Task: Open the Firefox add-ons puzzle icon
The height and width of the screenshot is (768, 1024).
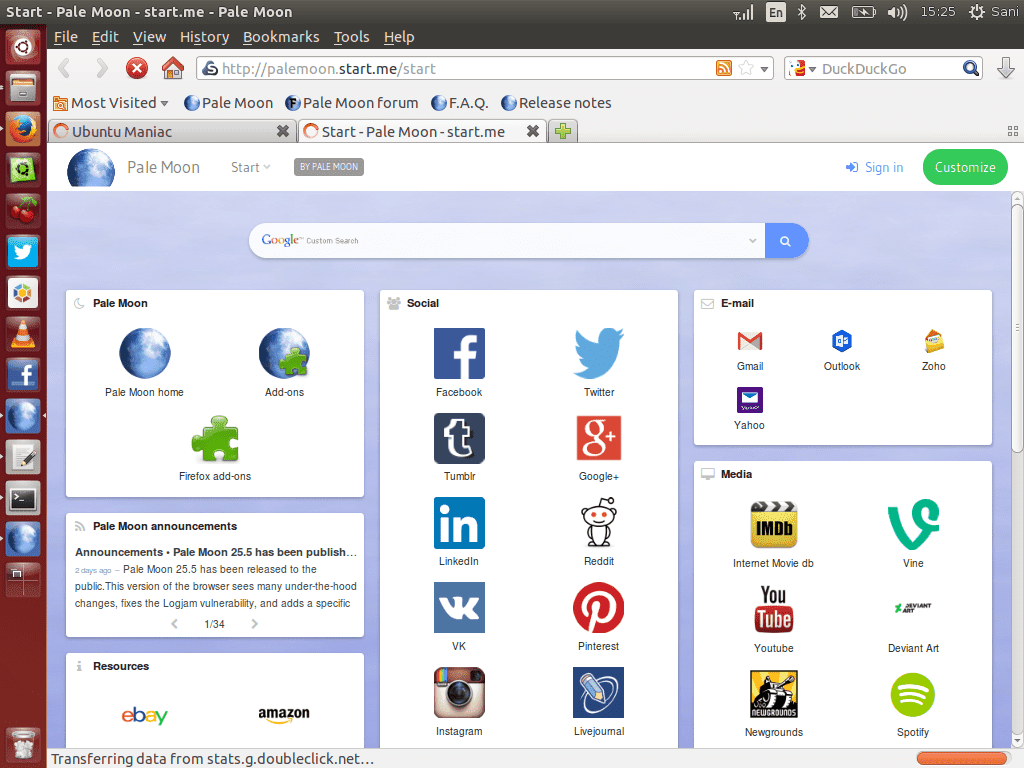Action: point(215,438)
